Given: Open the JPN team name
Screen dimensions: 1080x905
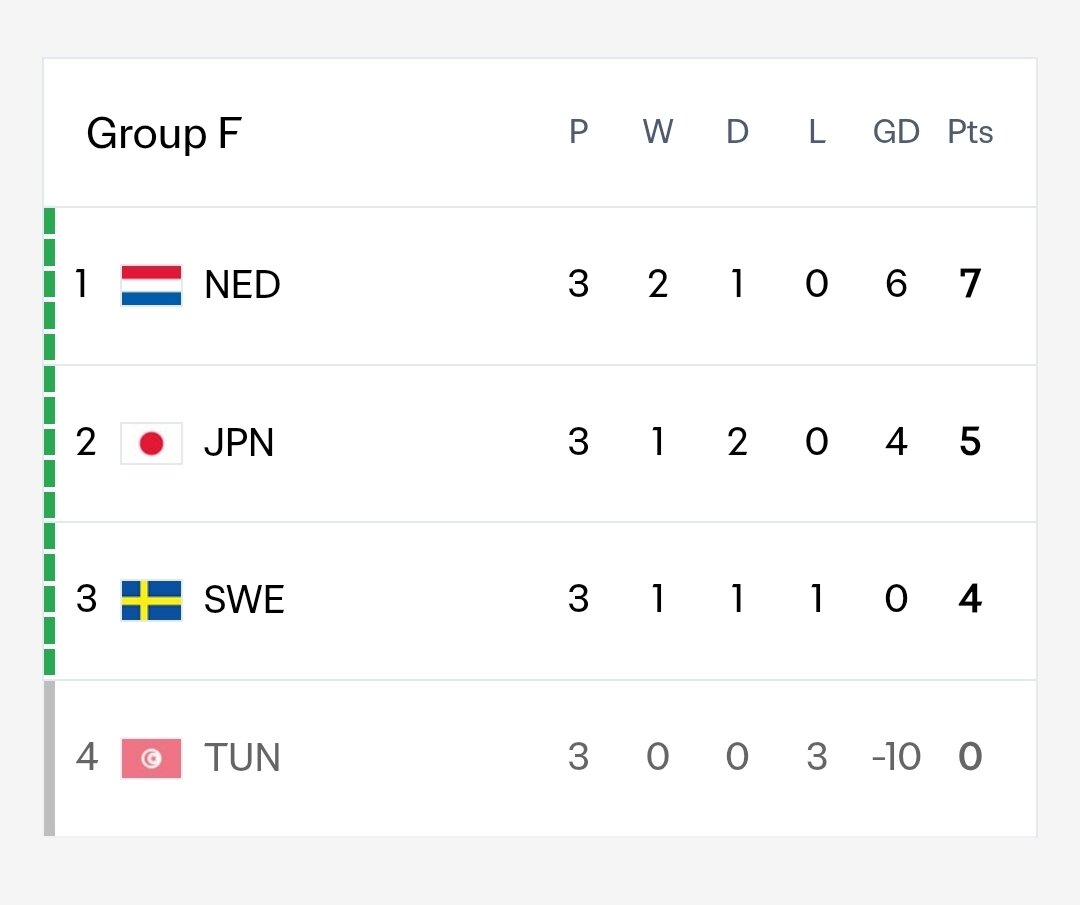Looking at the screenshot, I should coord(239,442).
